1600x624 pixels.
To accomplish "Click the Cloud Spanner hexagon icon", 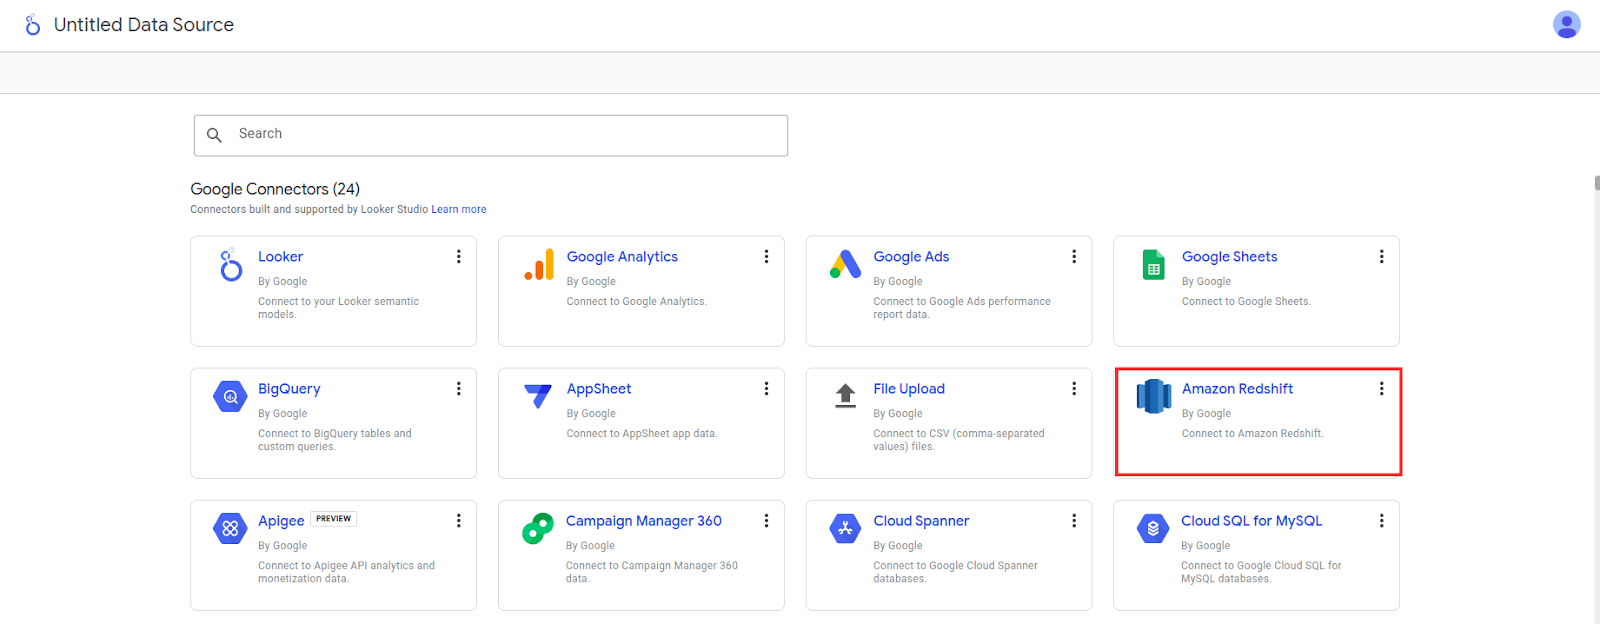I will 845,528.
